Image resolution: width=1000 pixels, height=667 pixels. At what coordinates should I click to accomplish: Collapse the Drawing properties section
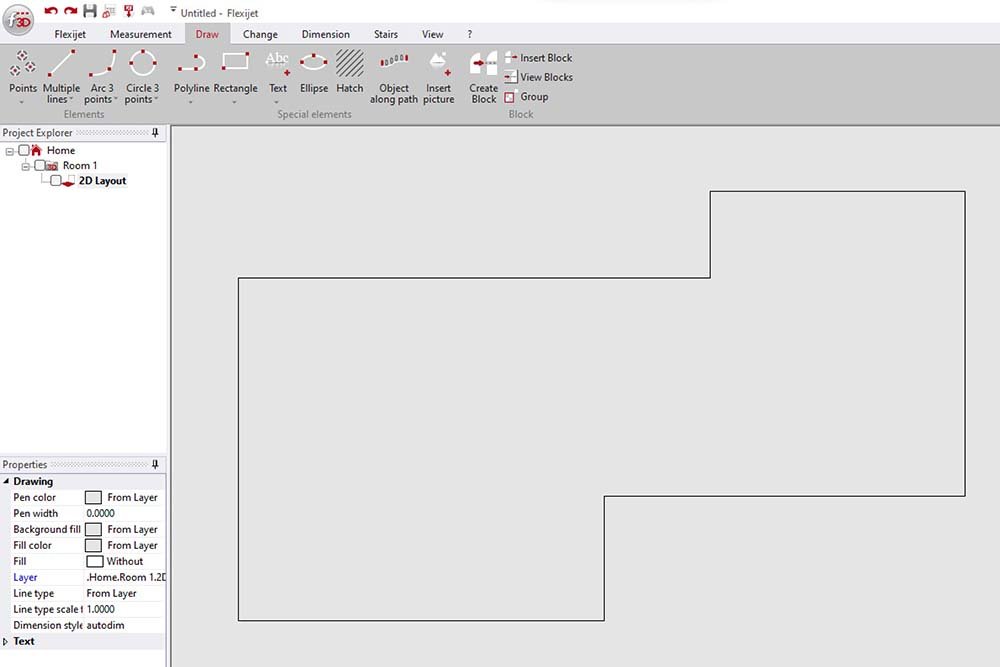pos(8,481)
